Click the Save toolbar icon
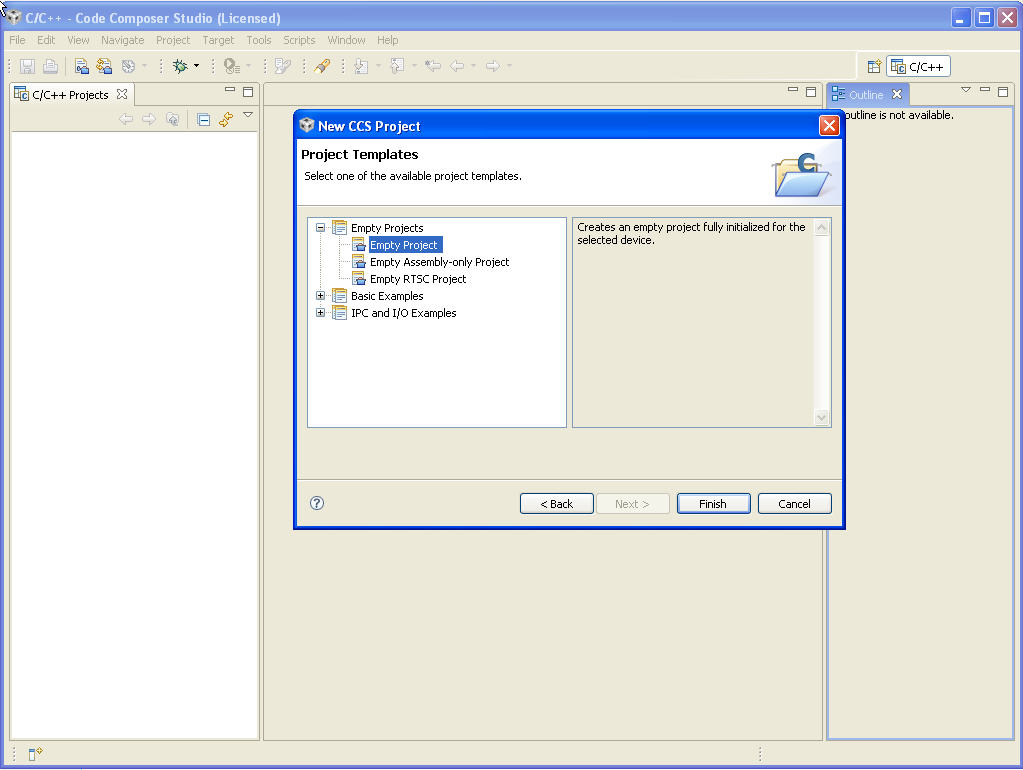 [x=27, y=66]
